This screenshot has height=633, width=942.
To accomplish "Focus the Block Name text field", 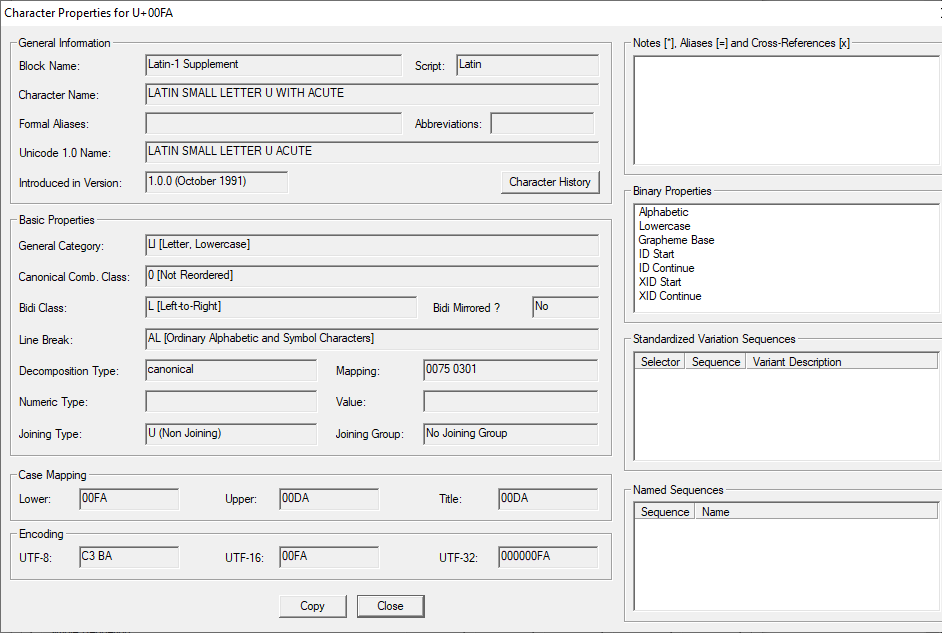I will pyautogui.click(x=273, y=65).
